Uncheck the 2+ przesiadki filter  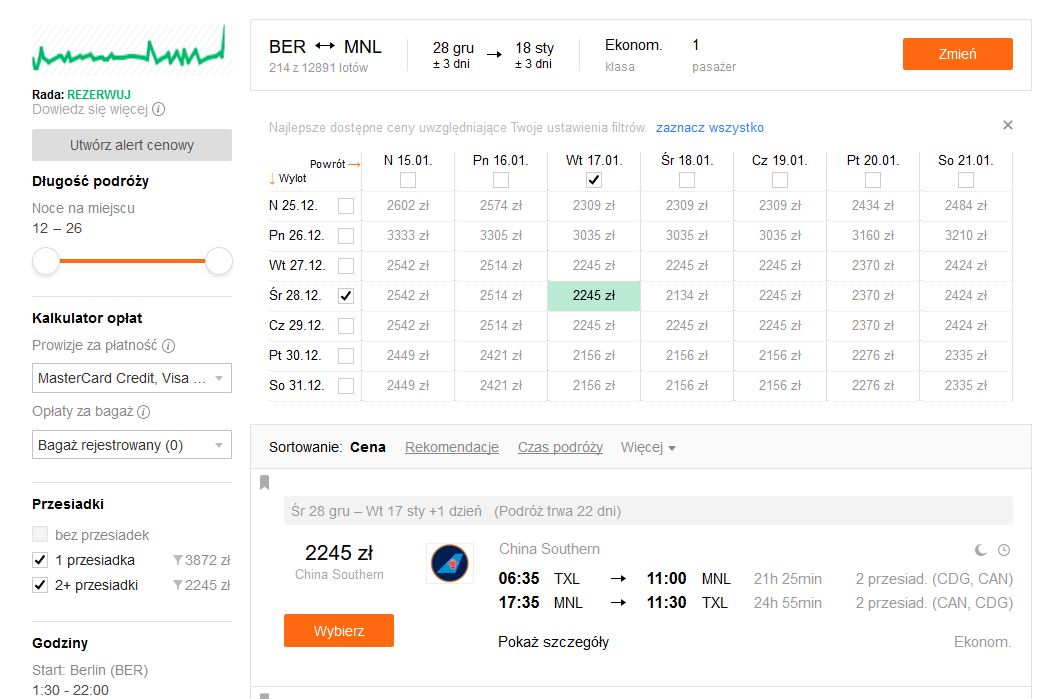pos(40,585)
